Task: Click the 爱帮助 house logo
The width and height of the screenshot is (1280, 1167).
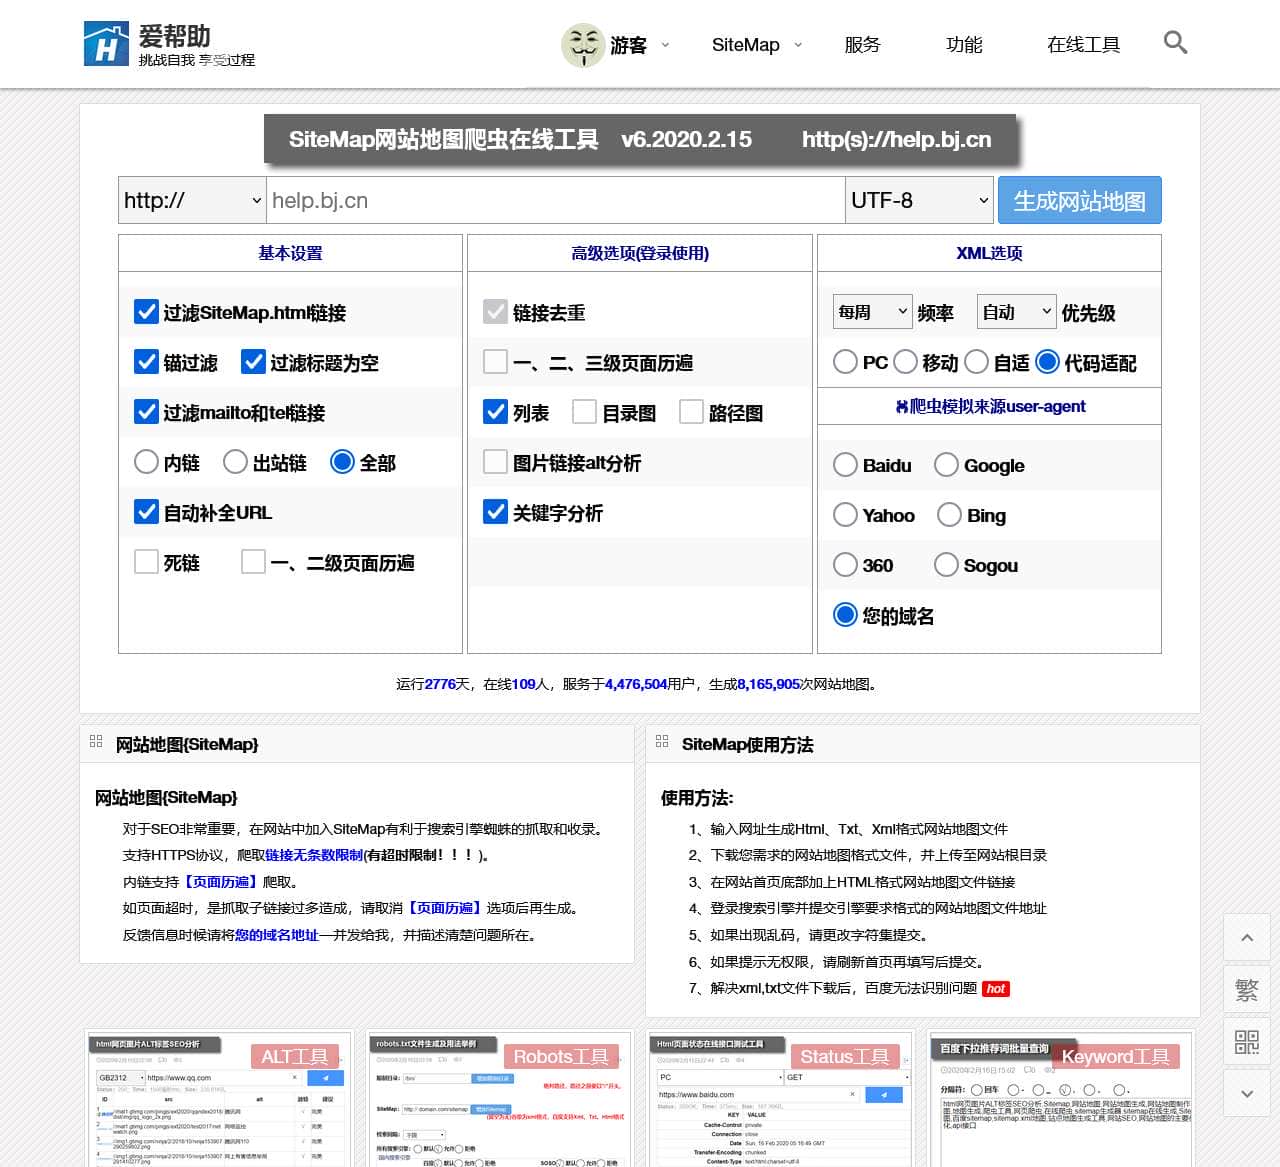Action: coord(106,44)
